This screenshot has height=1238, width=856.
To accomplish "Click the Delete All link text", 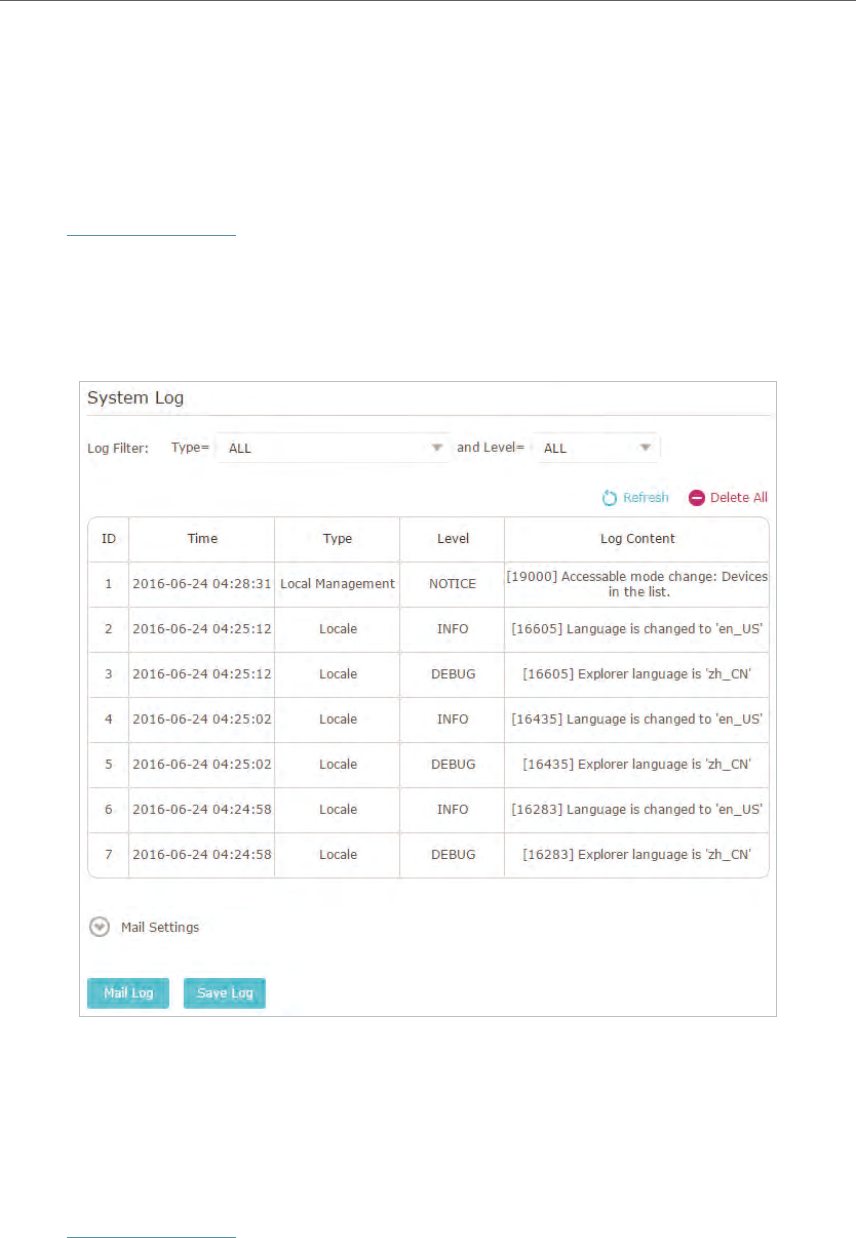I will click(x=739, y=497).
